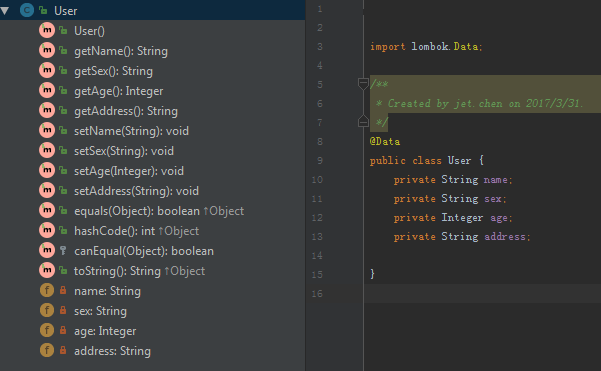Click method icon for toString()
601x371 pixels.
click(47, 270)
